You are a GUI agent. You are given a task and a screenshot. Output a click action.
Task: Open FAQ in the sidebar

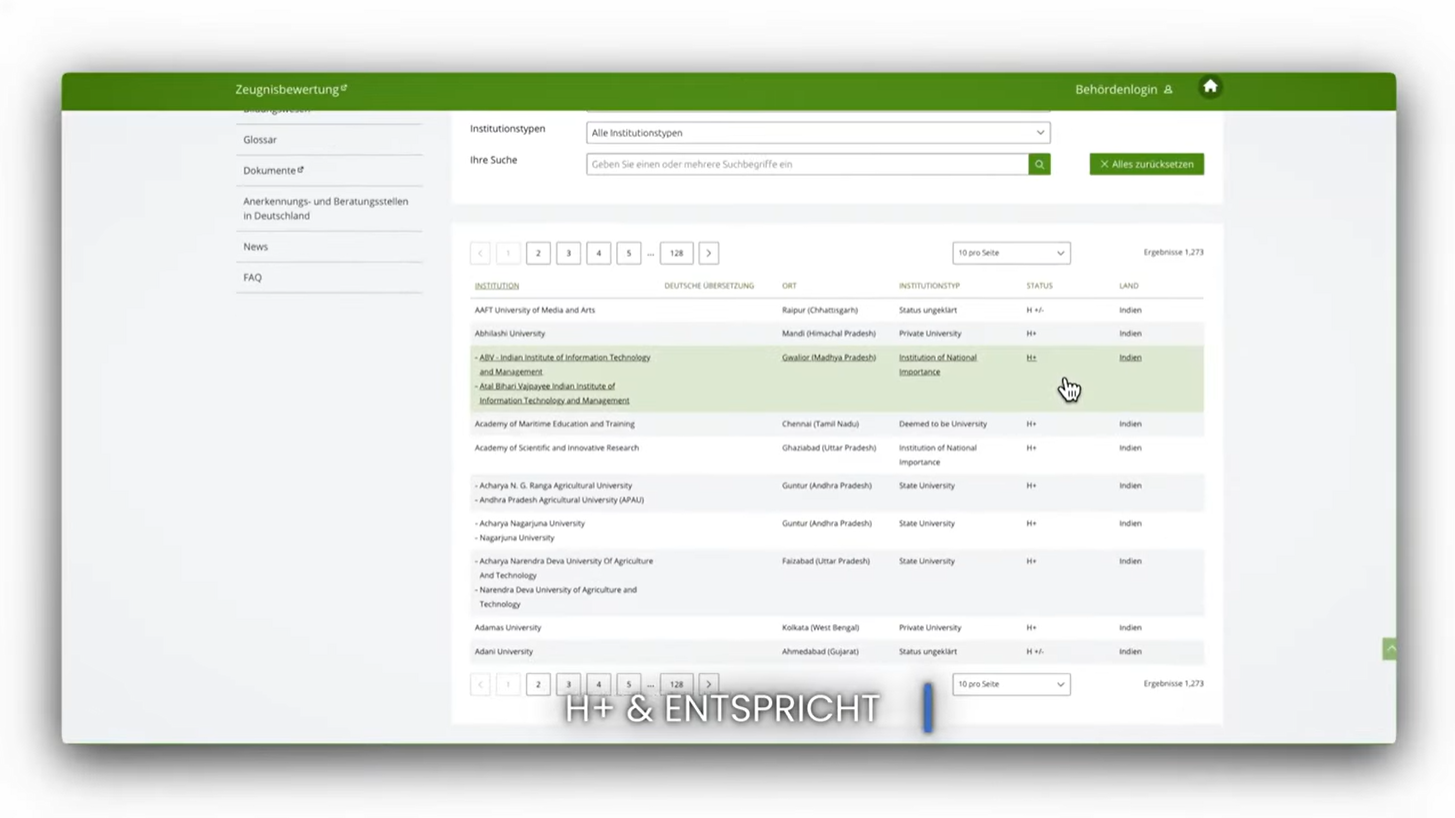252,277
